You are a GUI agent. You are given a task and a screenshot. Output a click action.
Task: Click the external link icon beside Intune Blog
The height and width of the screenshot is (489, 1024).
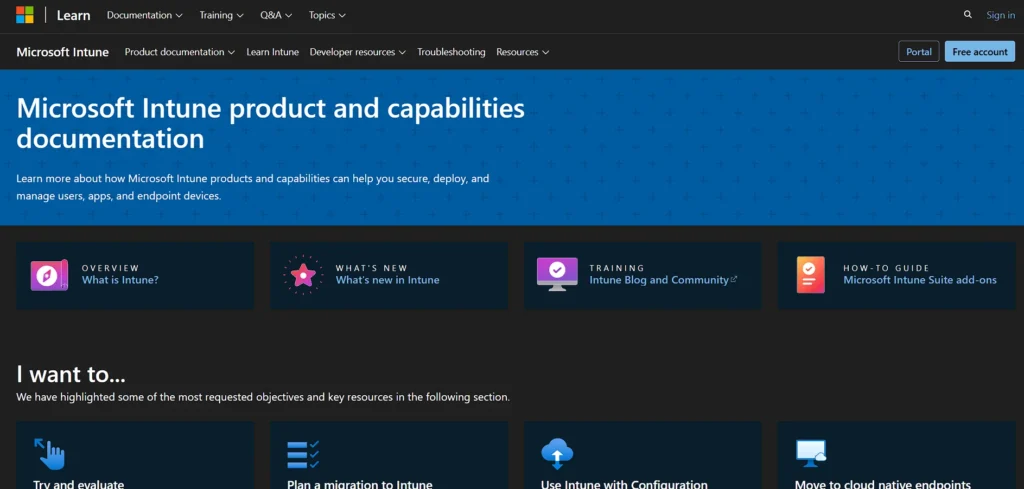point(734,279)
